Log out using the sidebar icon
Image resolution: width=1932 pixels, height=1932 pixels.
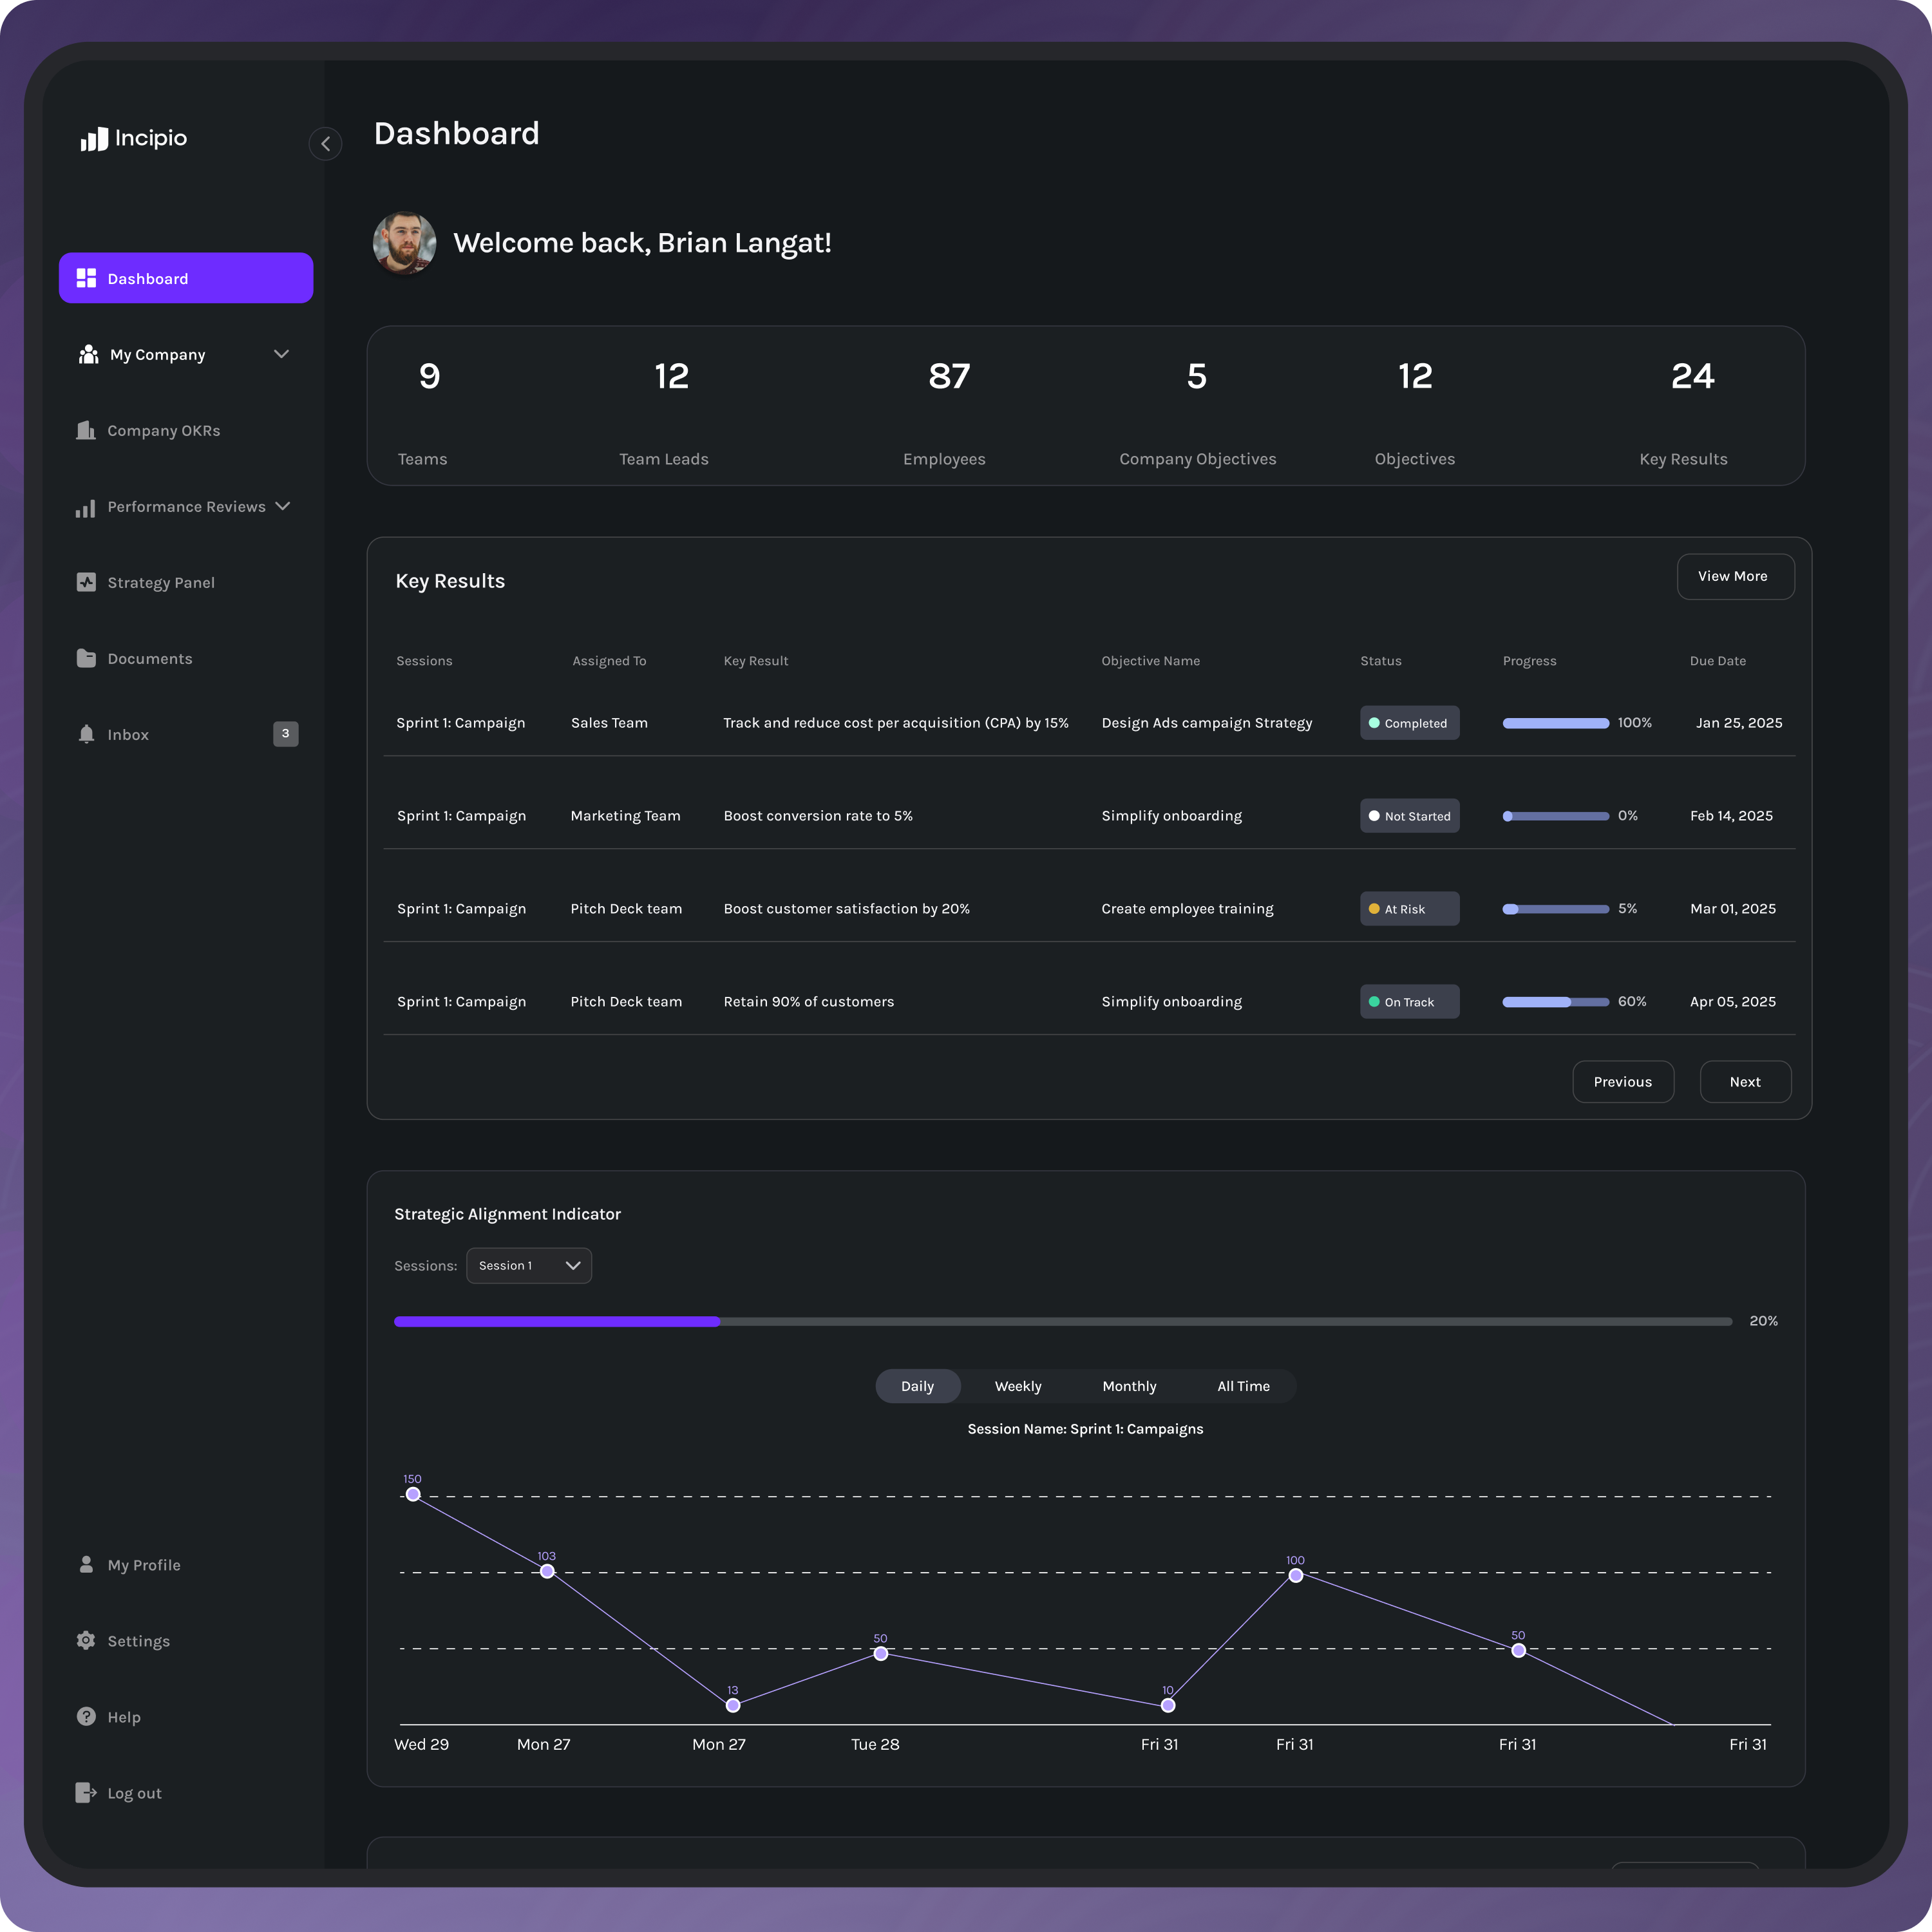point(85,1792)
